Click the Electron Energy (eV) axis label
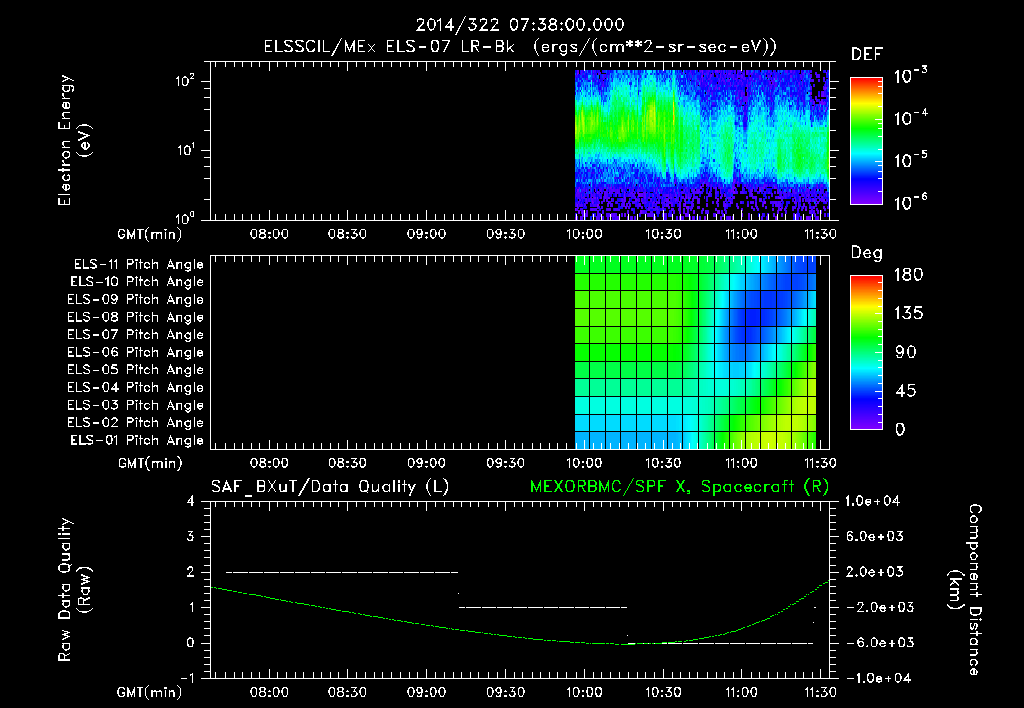1024x708 pixels. pos(74,140)
